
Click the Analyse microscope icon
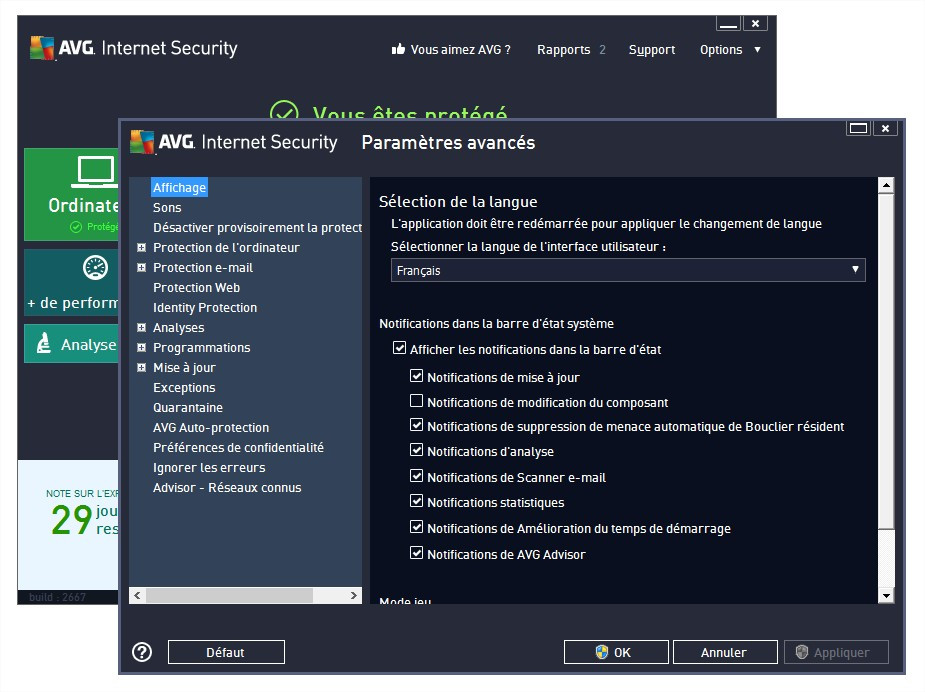(44, 344)
